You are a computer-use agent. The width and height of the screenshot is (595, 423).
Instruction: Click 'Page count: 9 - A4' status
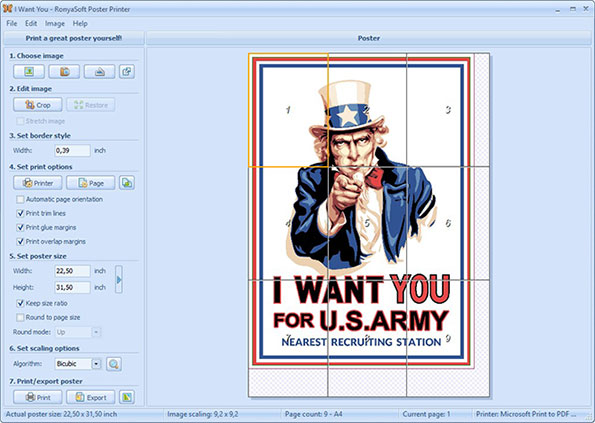click(x=313, y=414)
